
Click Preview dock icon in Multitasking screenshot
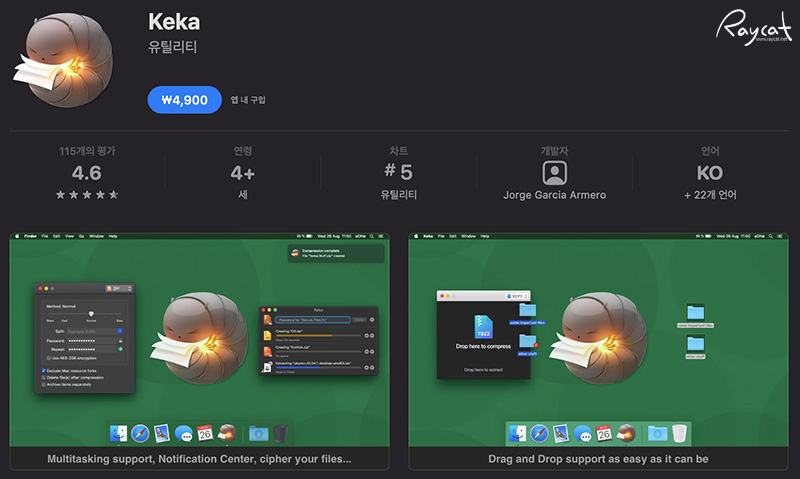(x=162, y=434)
